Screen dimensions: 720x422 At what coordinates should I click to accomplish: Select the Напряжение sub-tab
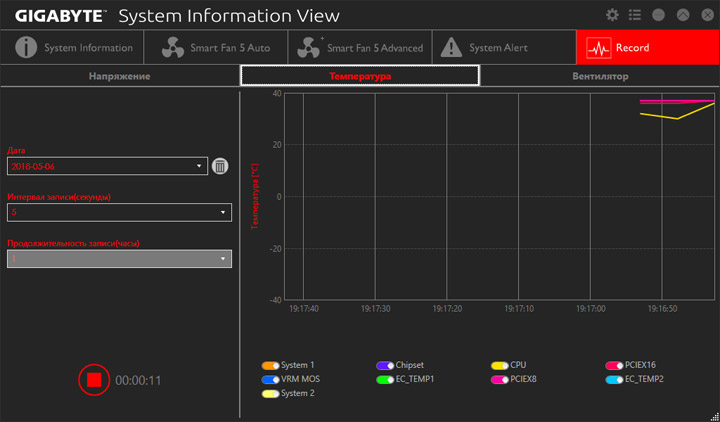pyautogui.click(x=120, y=76)
